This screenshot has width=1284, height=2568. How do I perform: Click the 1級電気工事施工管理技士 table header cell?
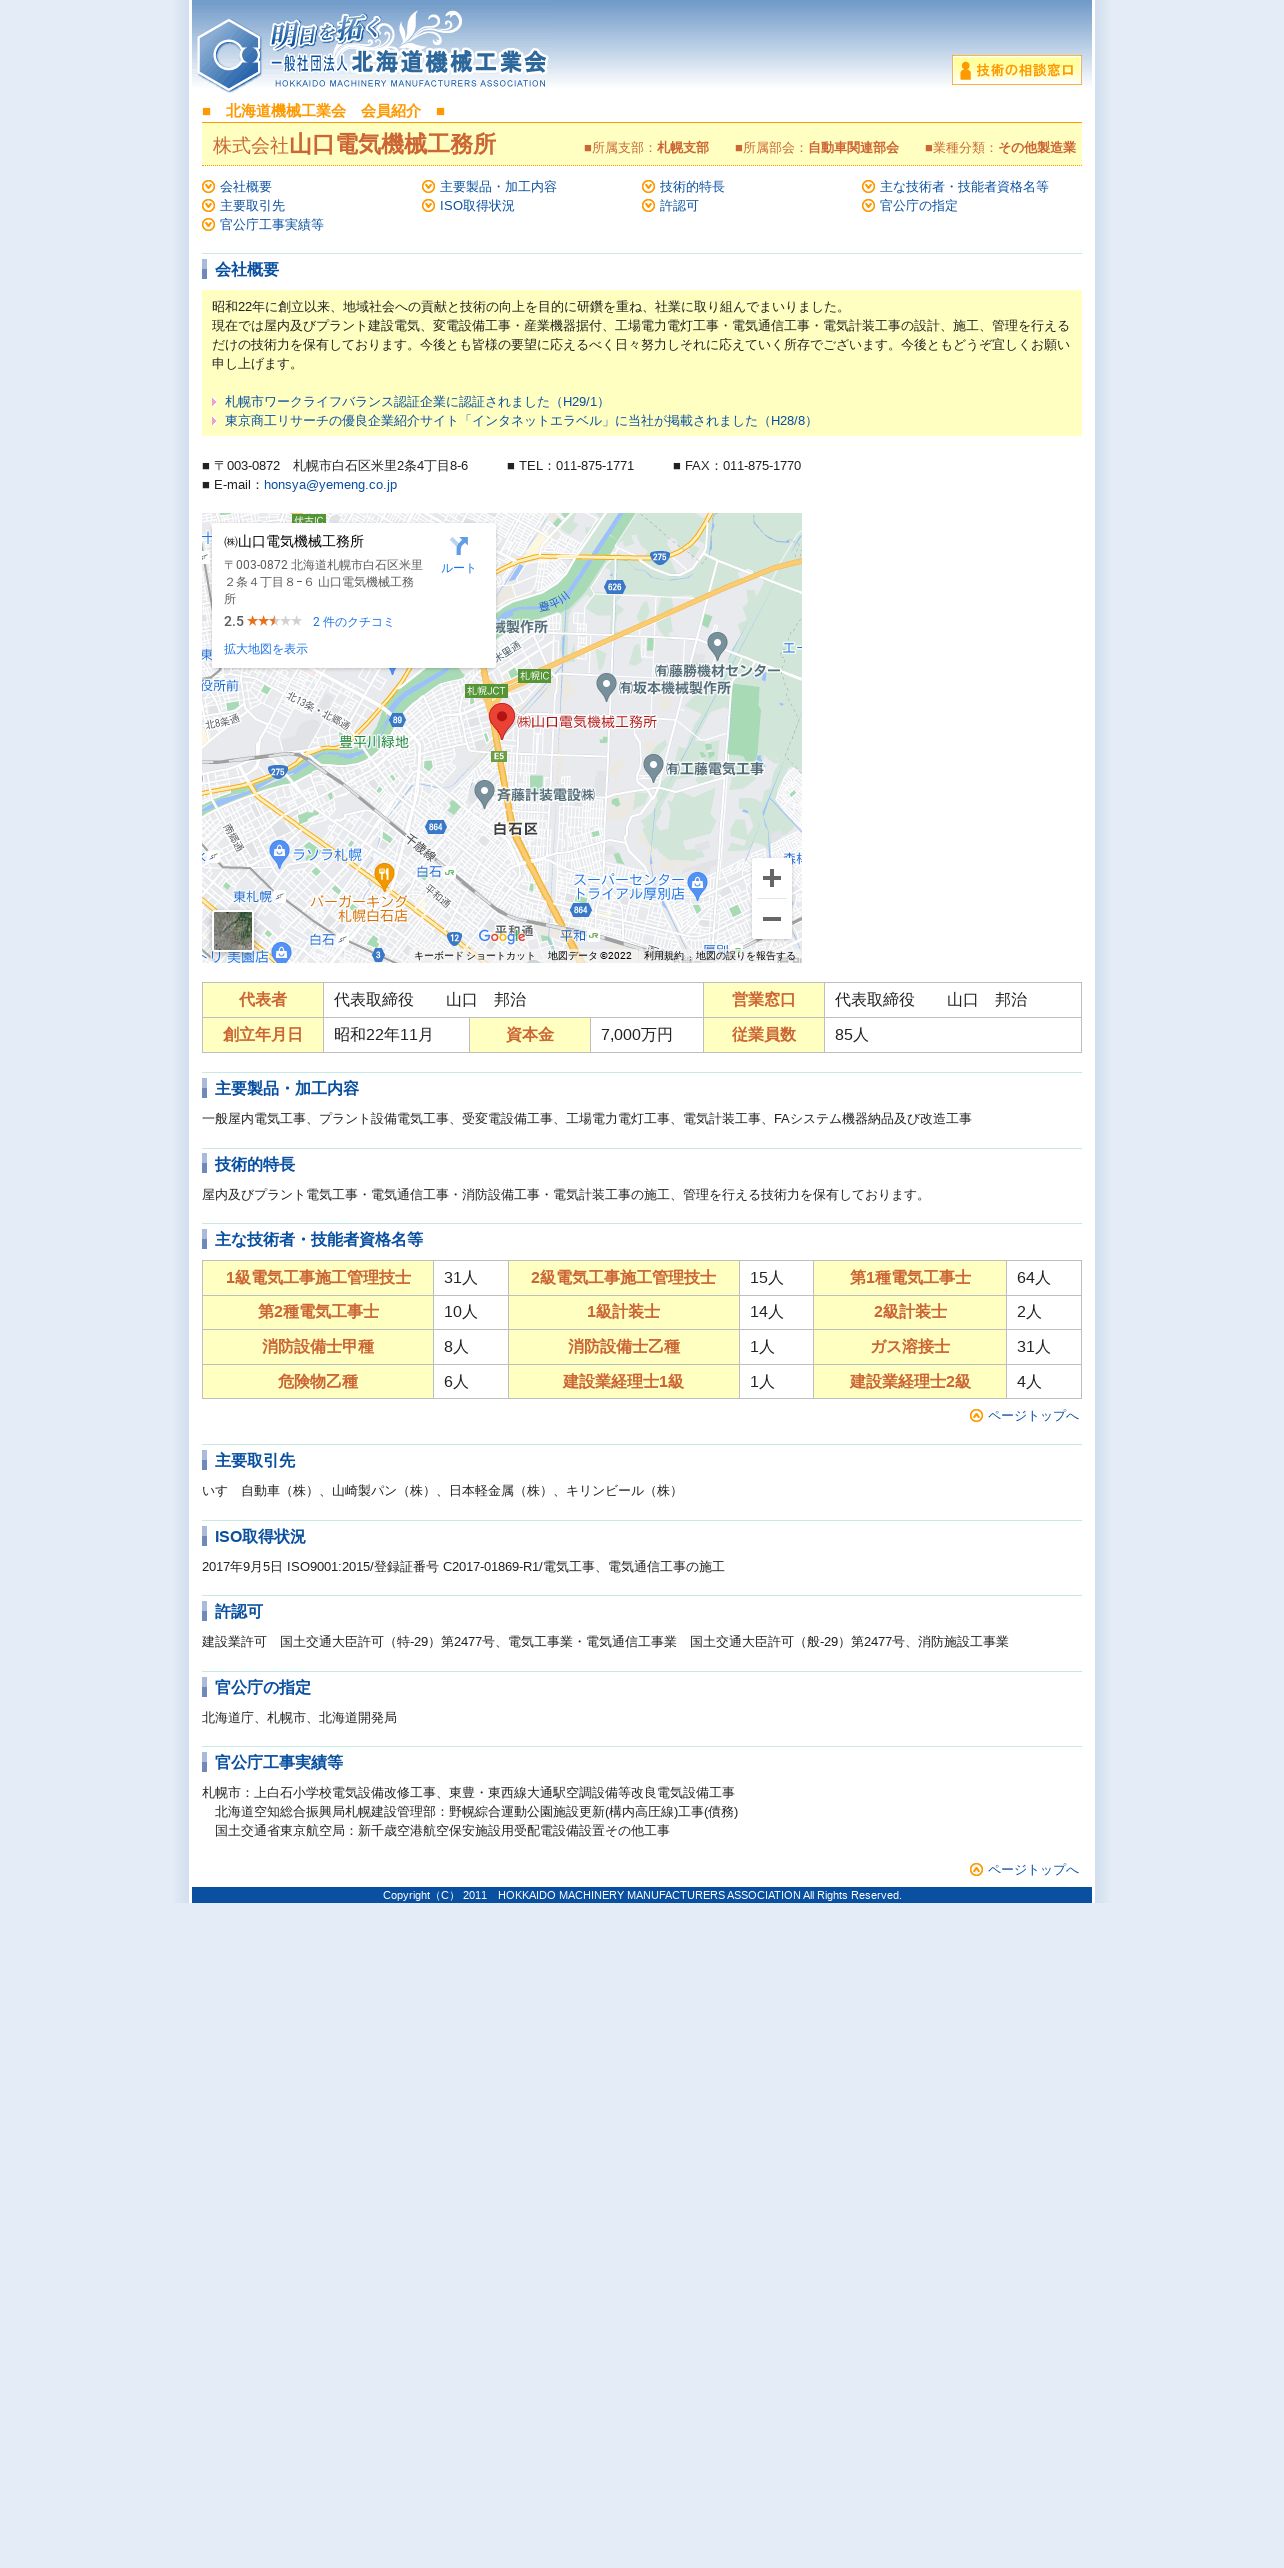[x=318, y=1278]
